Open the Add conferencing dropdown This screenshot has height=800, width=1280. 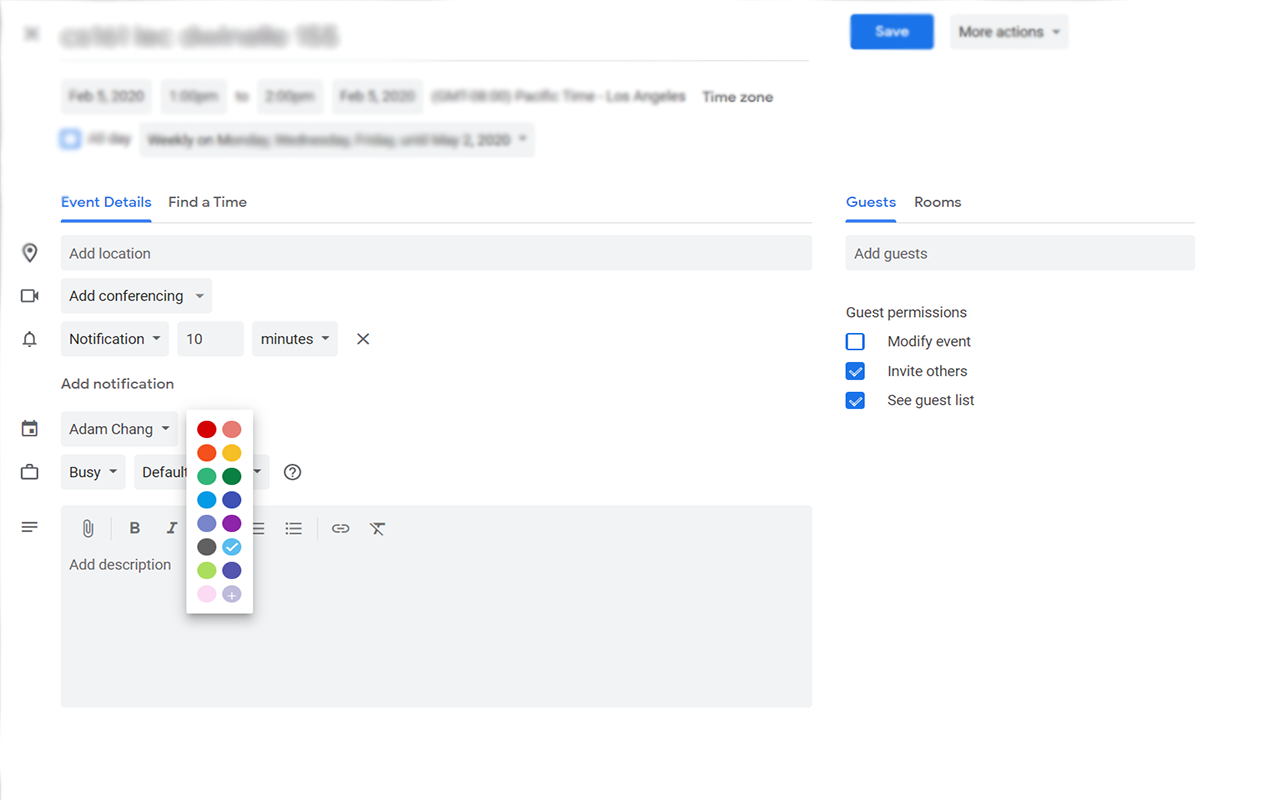pyautogui.click(x=136, y=296)
